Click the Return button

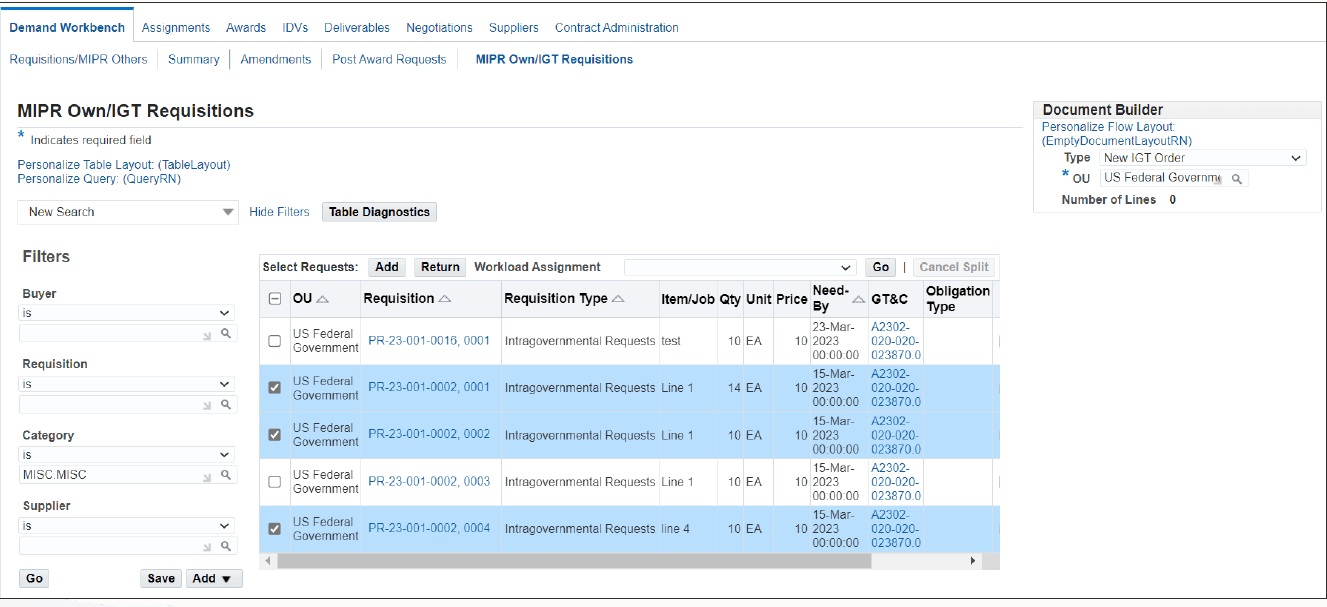pyautogui.click(x=440, y=267)
